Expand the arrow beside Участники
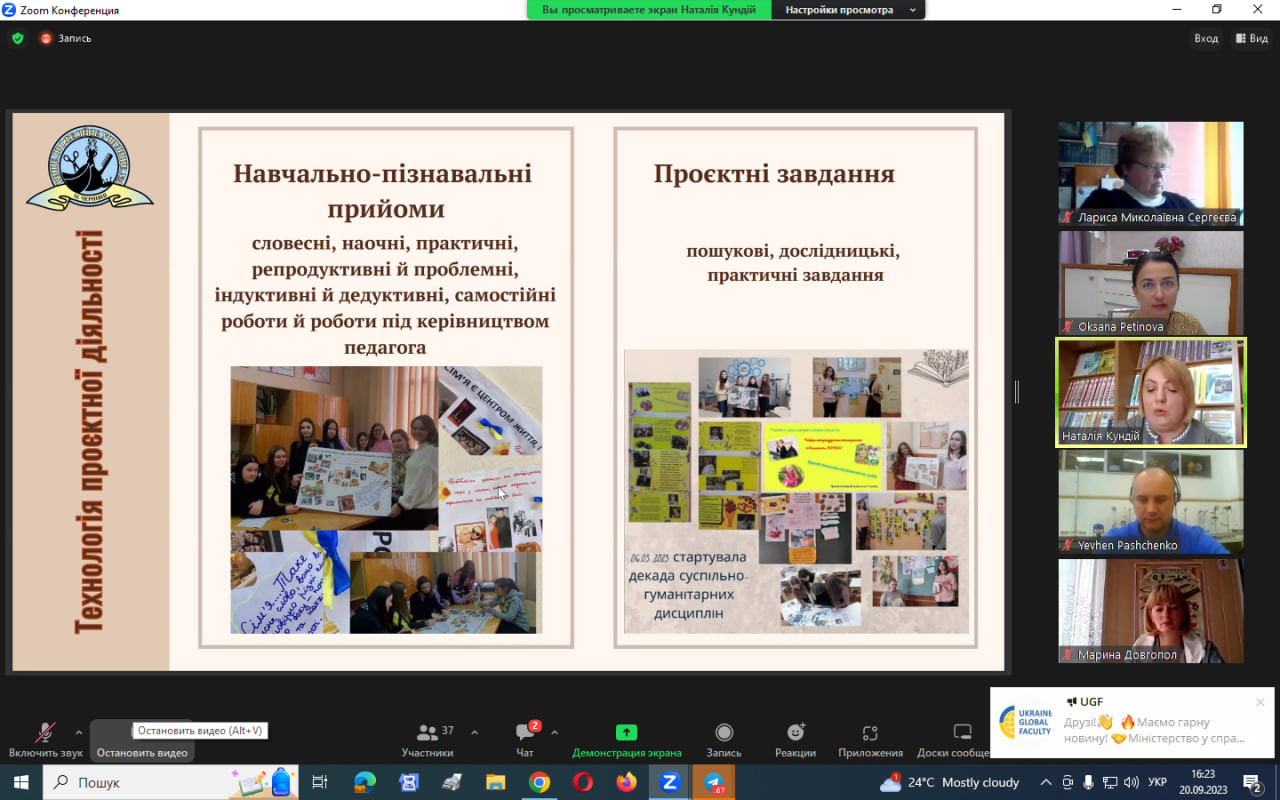 [474, 732]
